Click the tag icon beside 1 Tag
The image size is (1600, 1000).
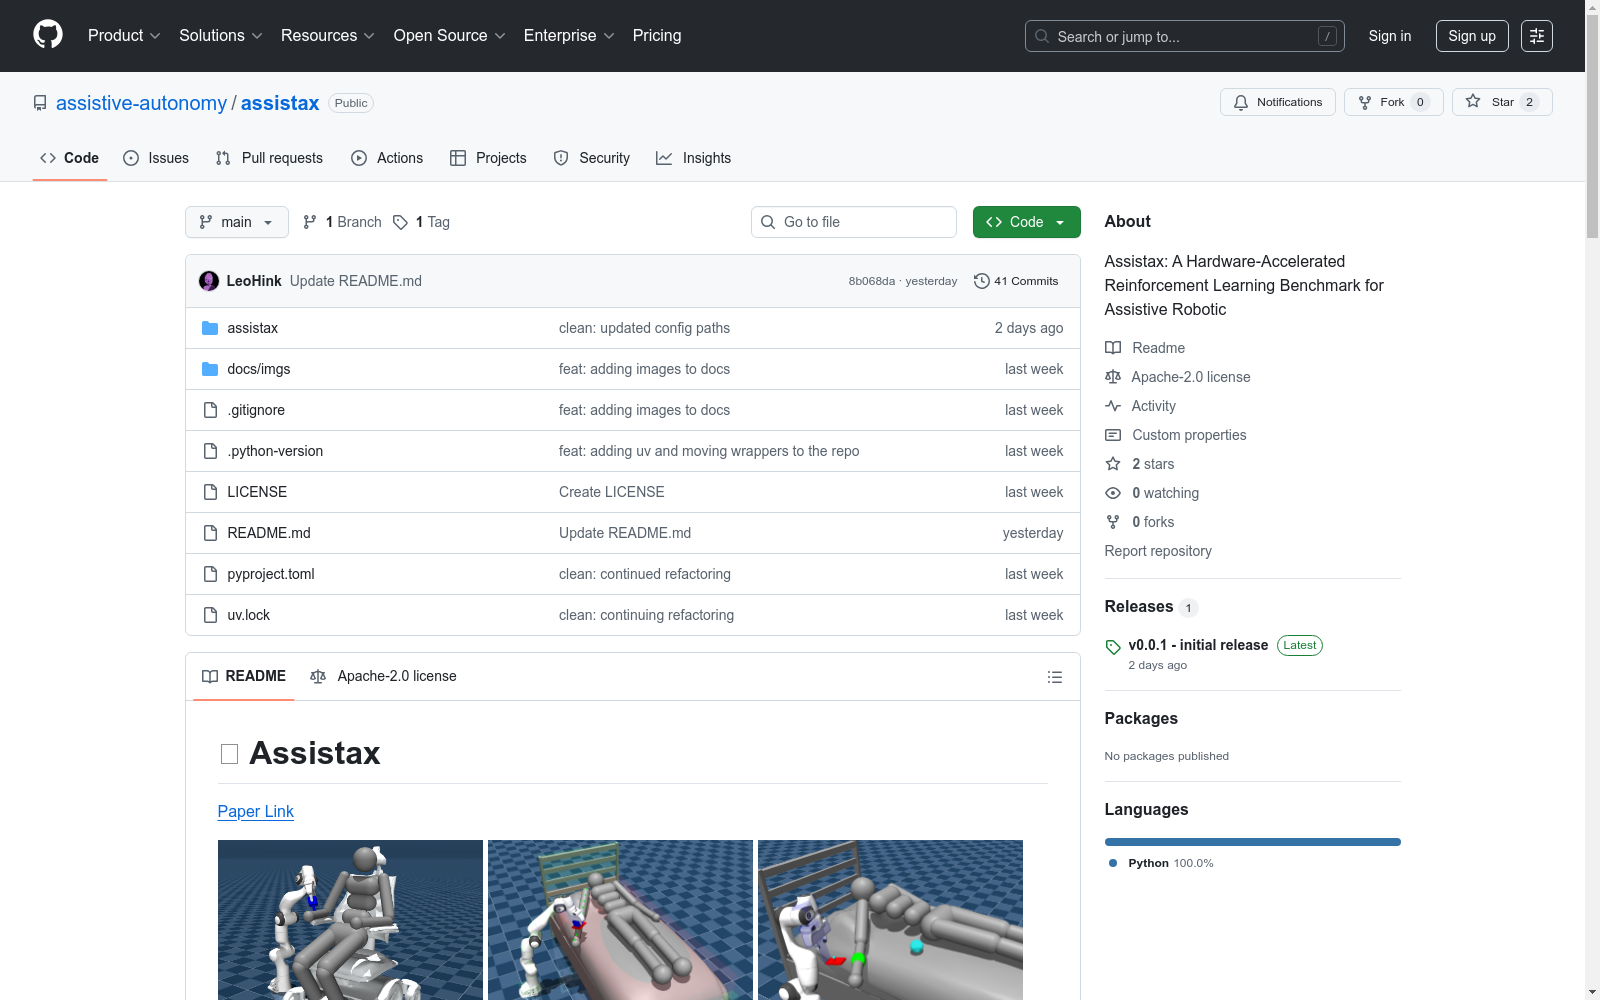[x=400, y=222]
